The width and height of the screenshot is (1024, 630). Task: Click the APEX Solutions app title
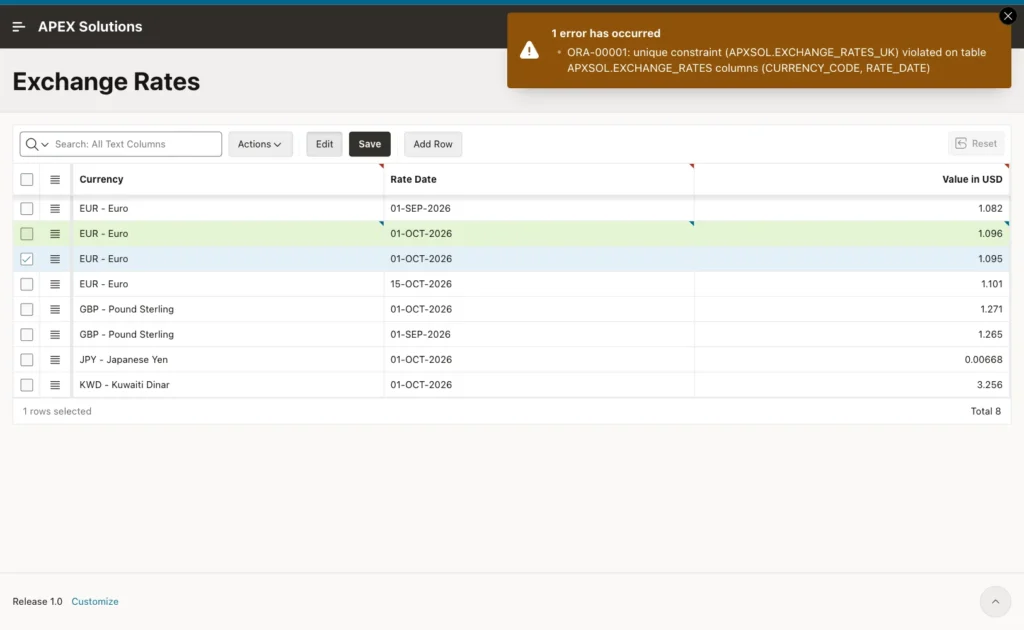(x=90, y=27)
